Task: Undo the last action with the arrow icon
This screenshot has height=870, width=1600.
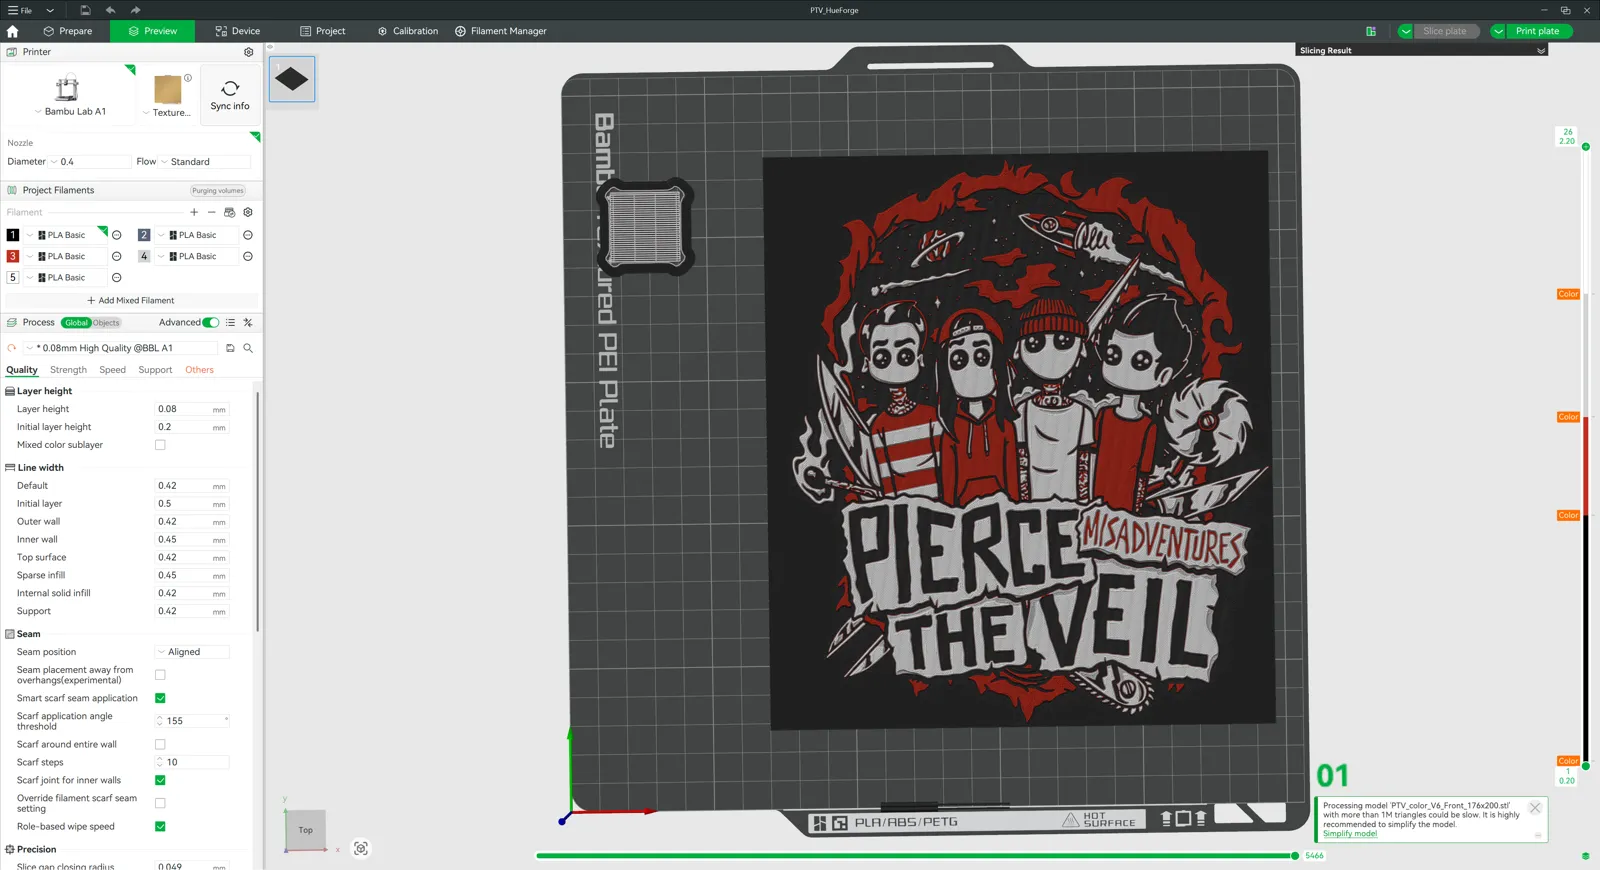Action: [110, 10]
